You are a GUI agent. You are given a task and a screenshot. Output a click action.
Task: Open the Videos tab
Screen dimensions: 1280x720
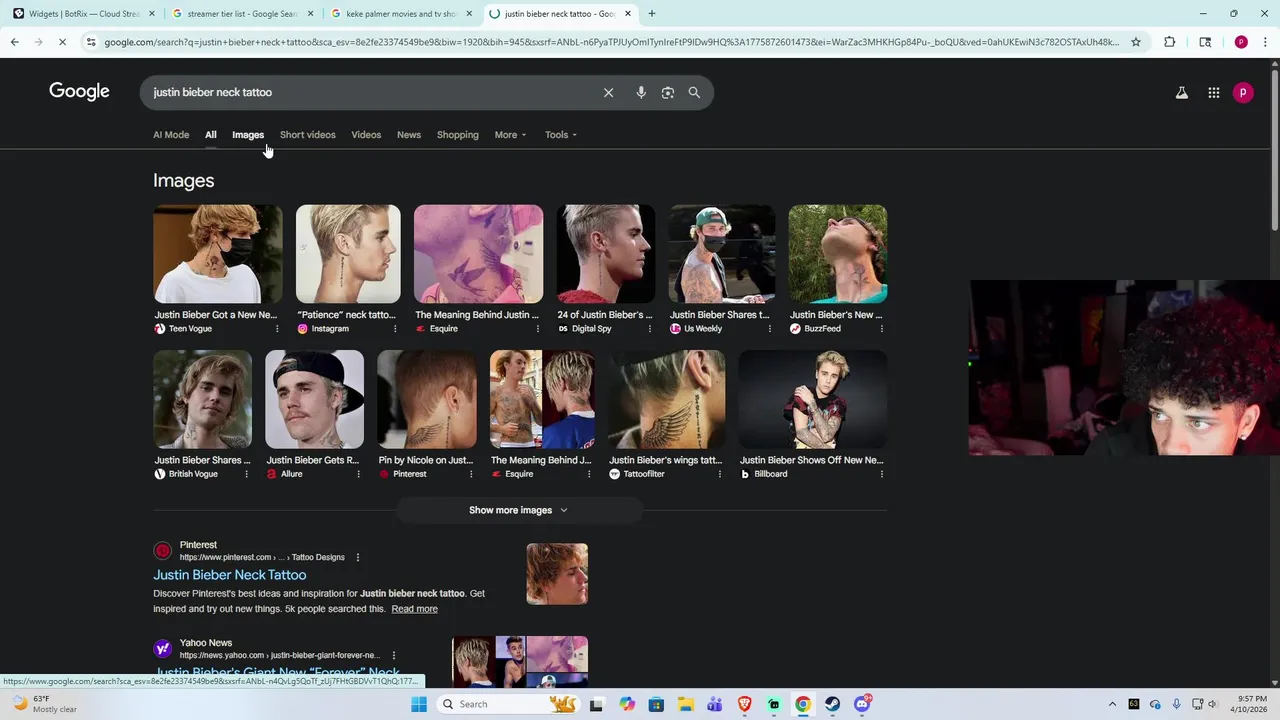pyautogui.click(x=366, y=135)
